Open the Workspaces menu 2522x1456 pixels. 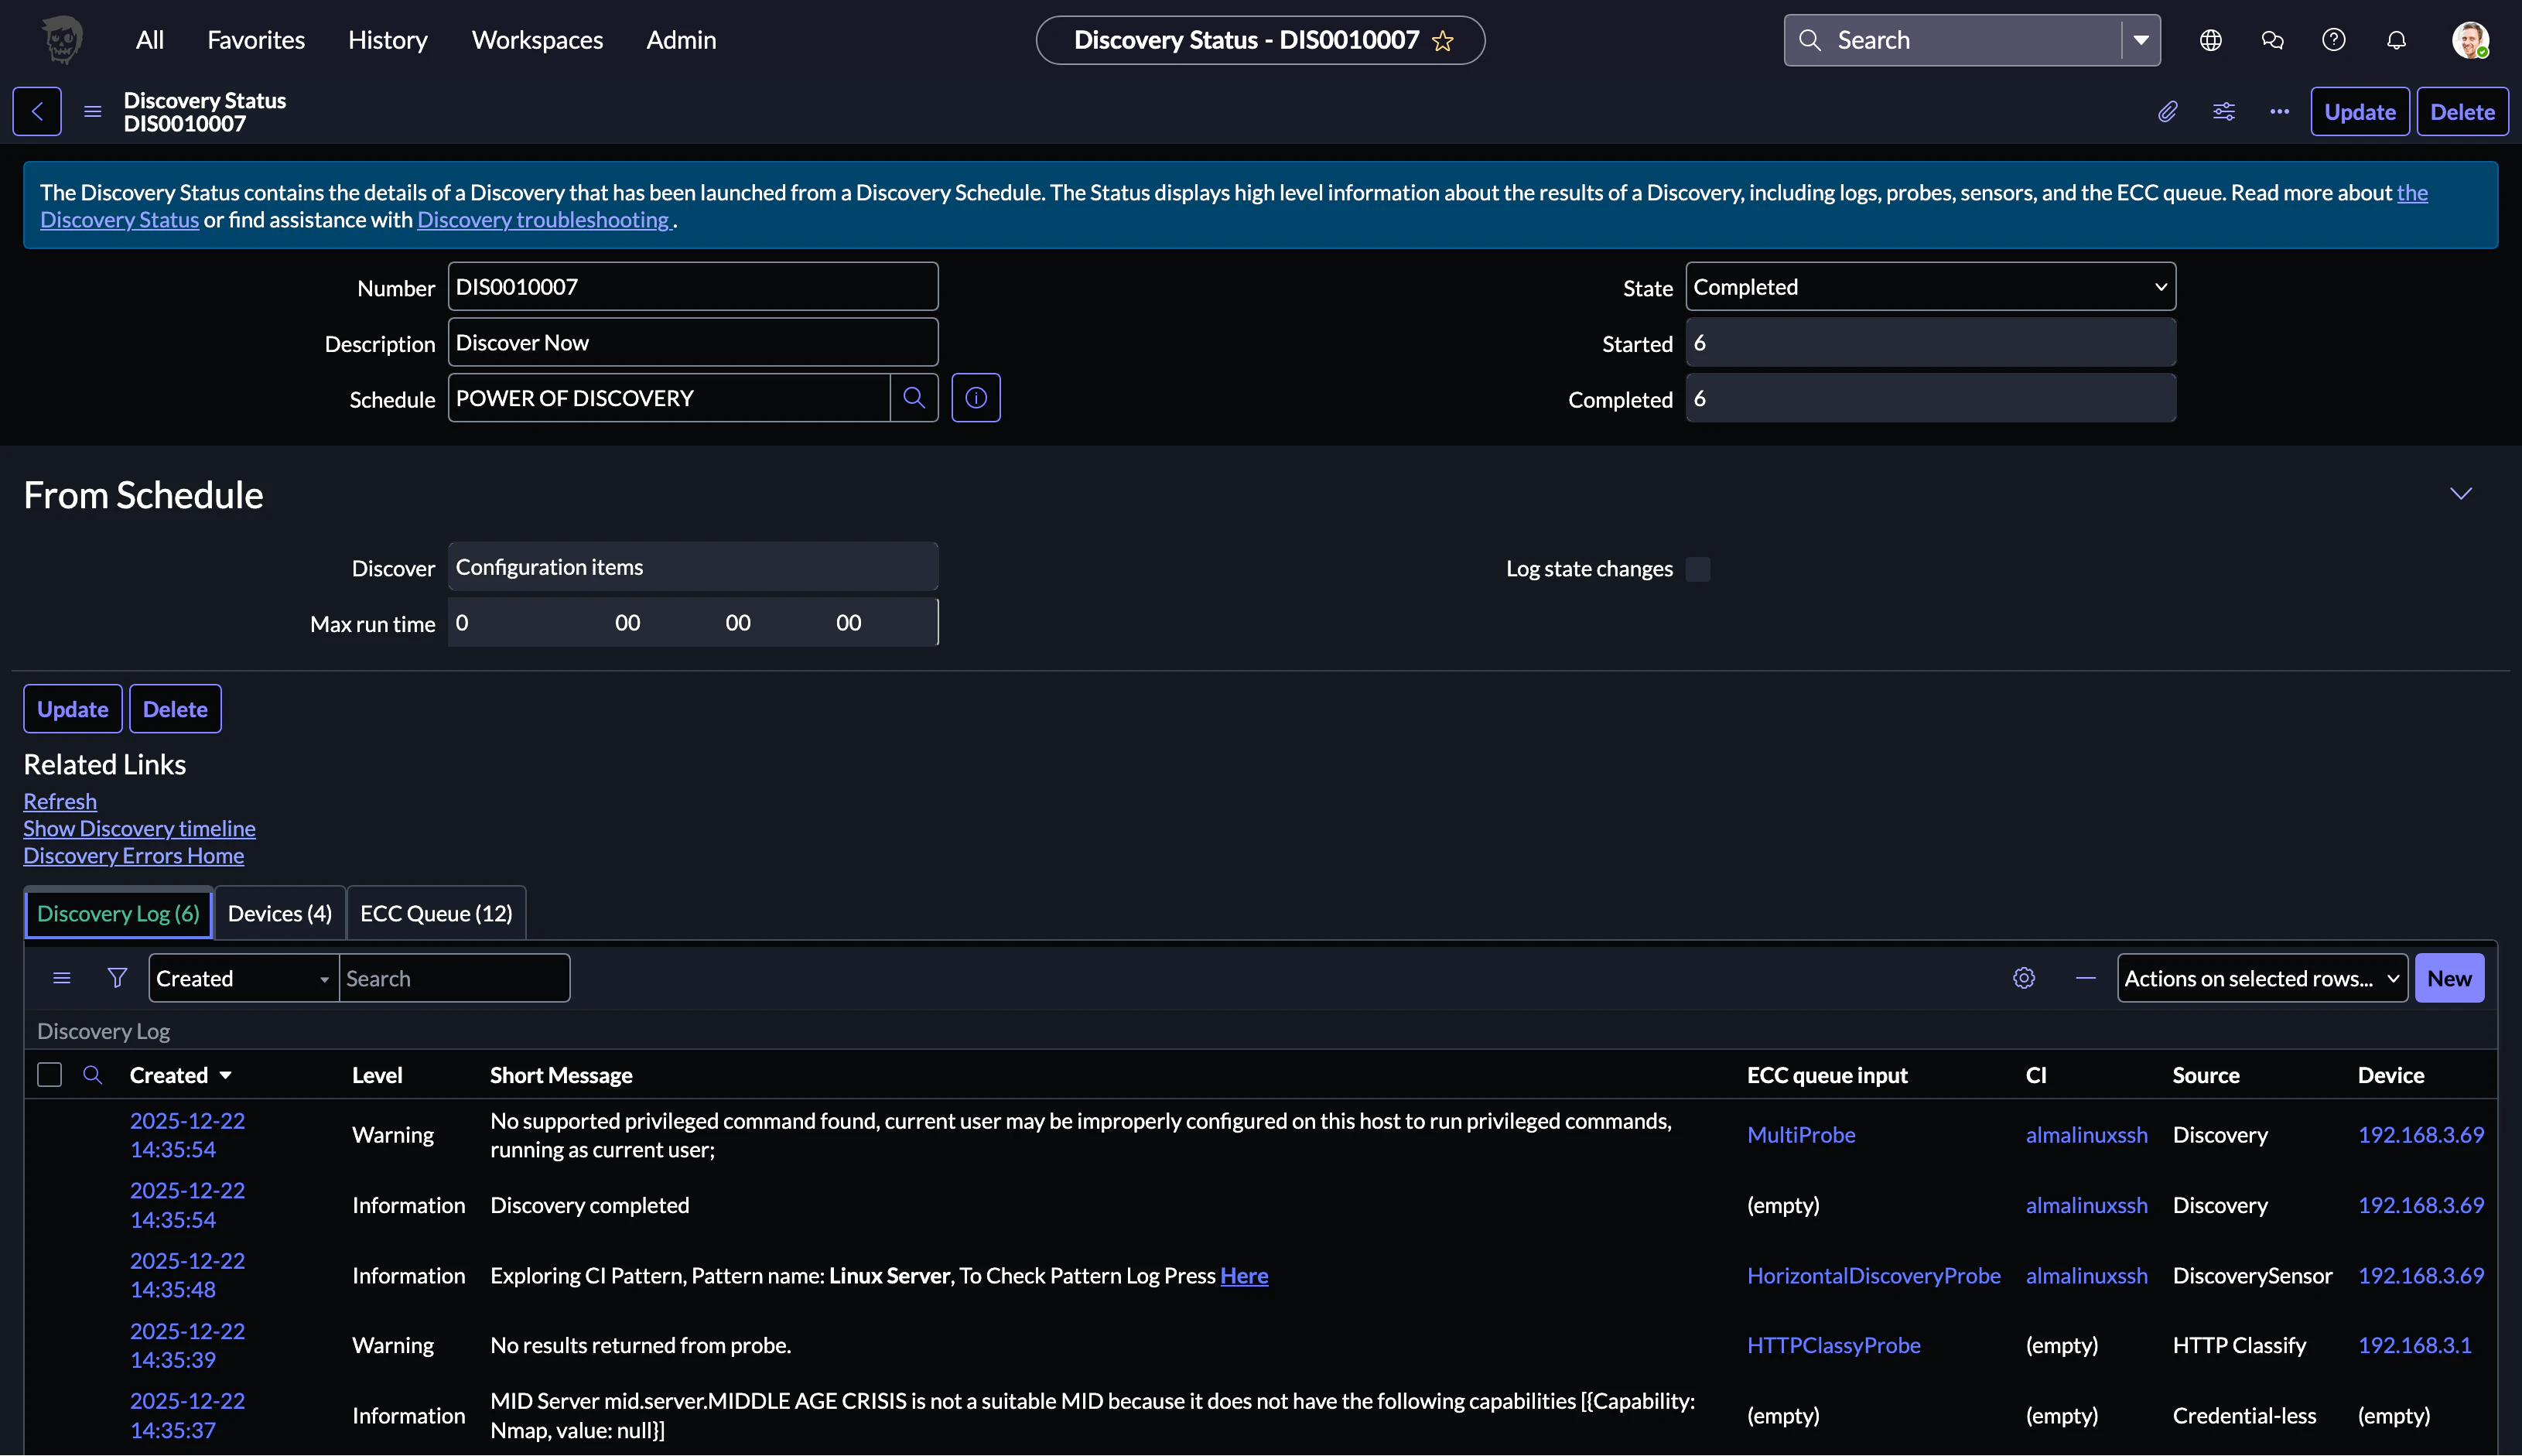click(x=537, y=40)
